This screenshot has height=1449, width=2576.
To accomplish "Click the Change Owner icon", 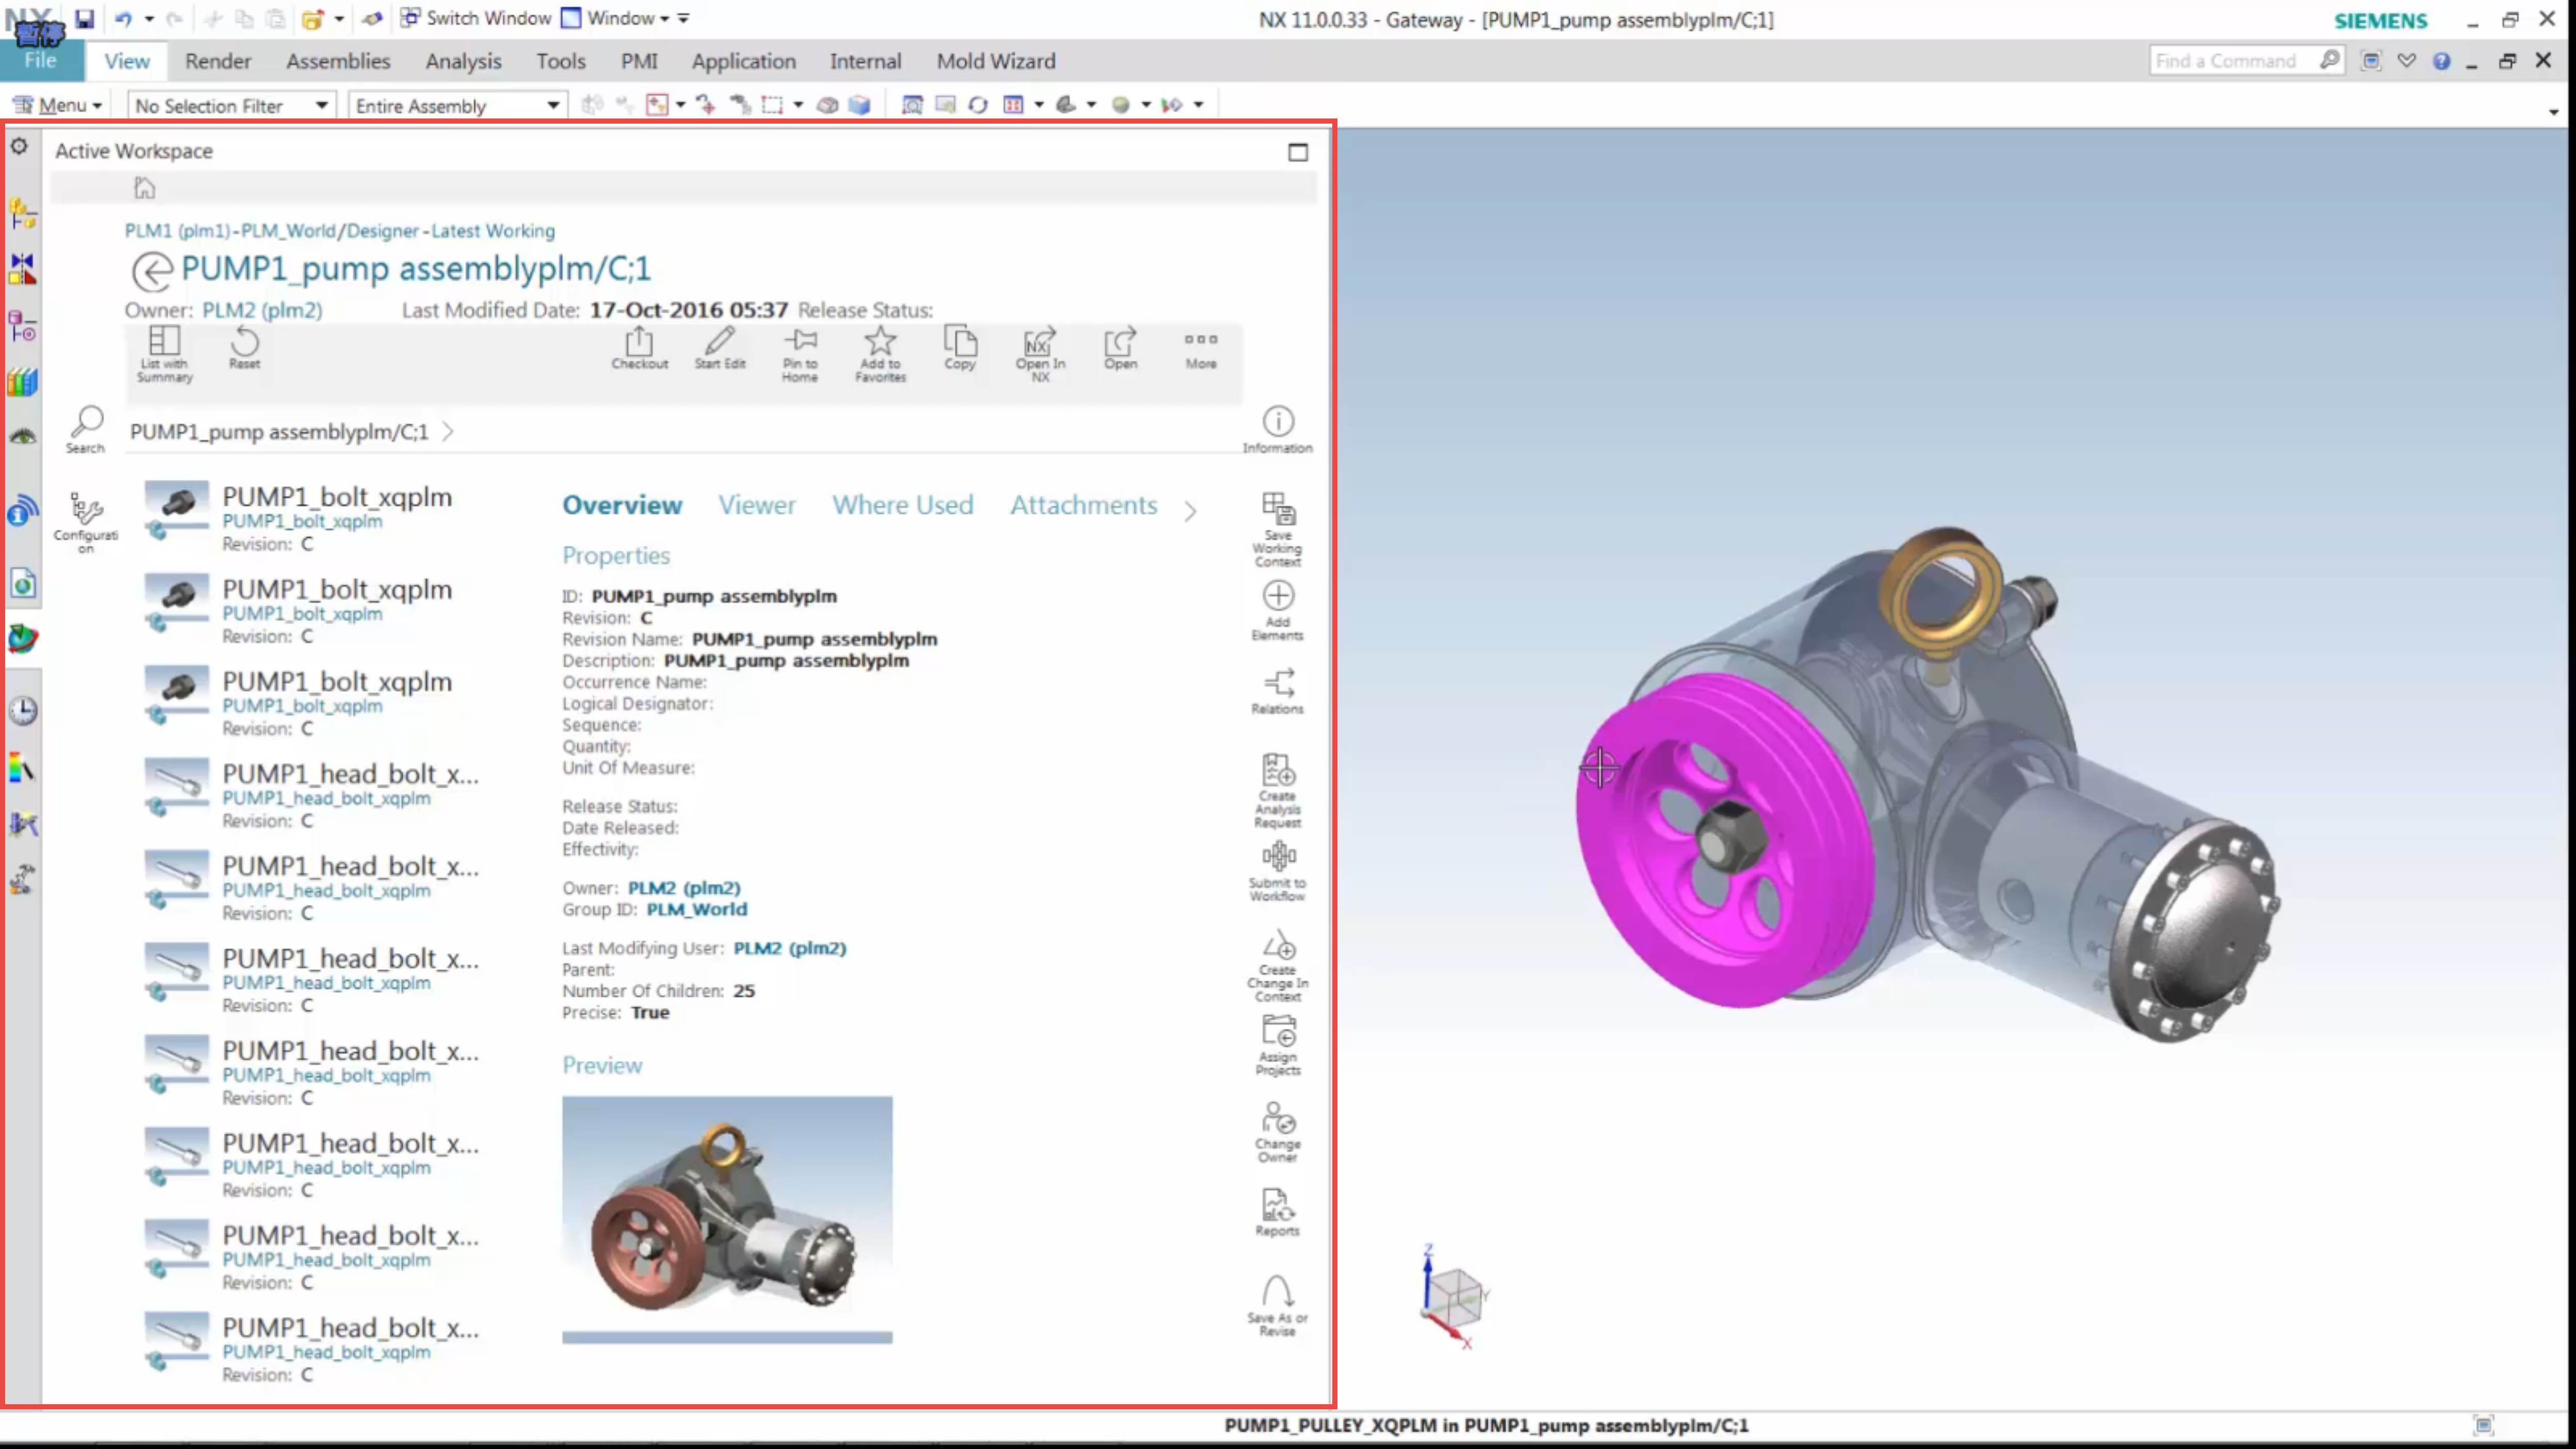I will click(x=1277, y=1132).
